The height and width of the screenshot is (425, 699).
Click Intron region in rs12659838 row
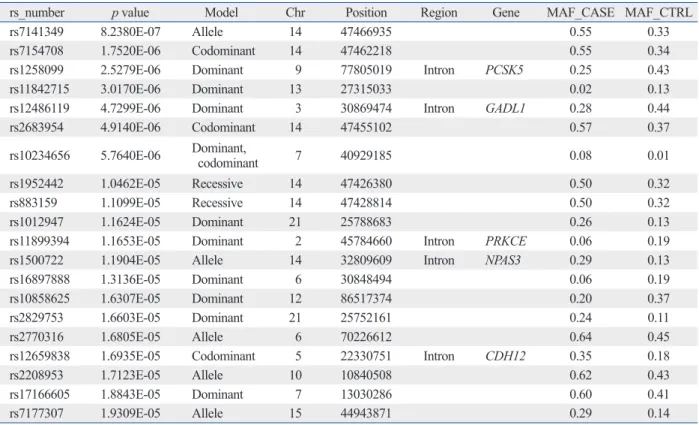(439, 356)
